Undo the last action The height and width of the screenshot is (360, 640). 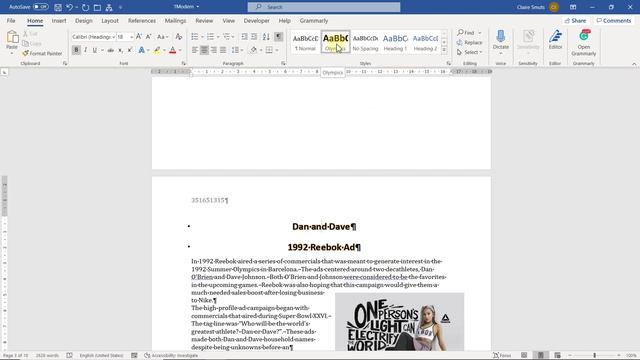coord(69,7)
